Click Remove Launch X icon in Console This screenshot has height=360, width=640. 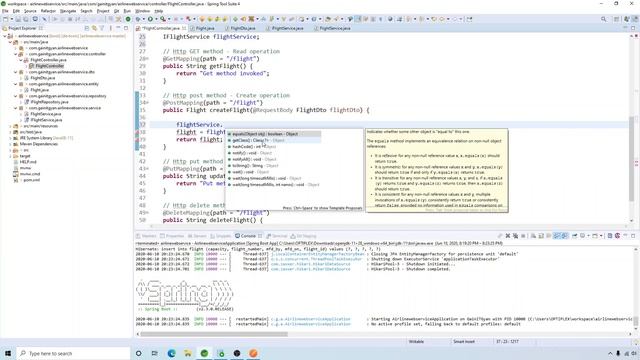508,236
